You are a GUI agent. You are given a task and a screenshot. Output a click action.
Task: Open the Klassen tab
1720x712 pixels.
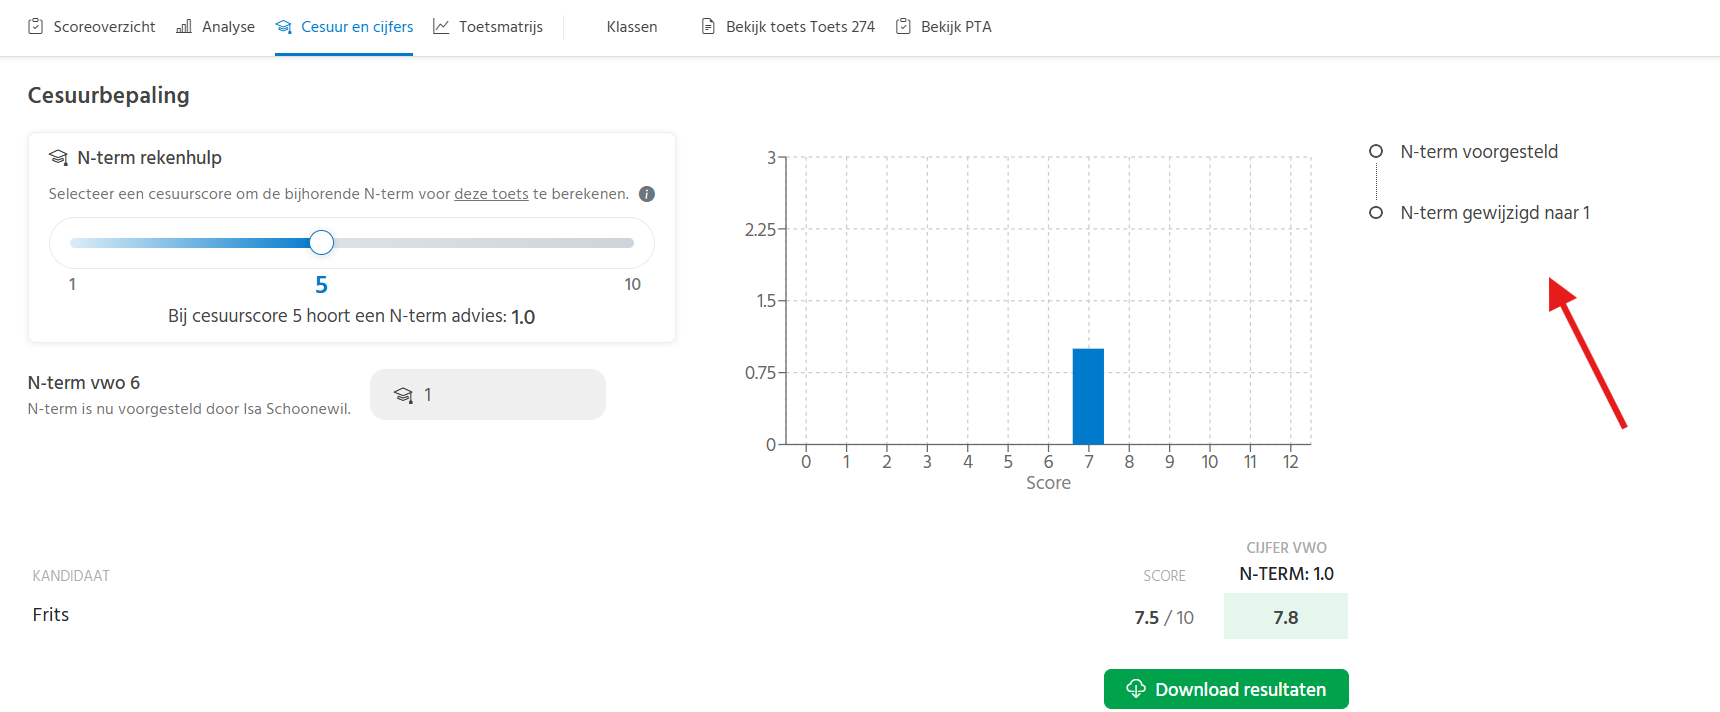631,27
